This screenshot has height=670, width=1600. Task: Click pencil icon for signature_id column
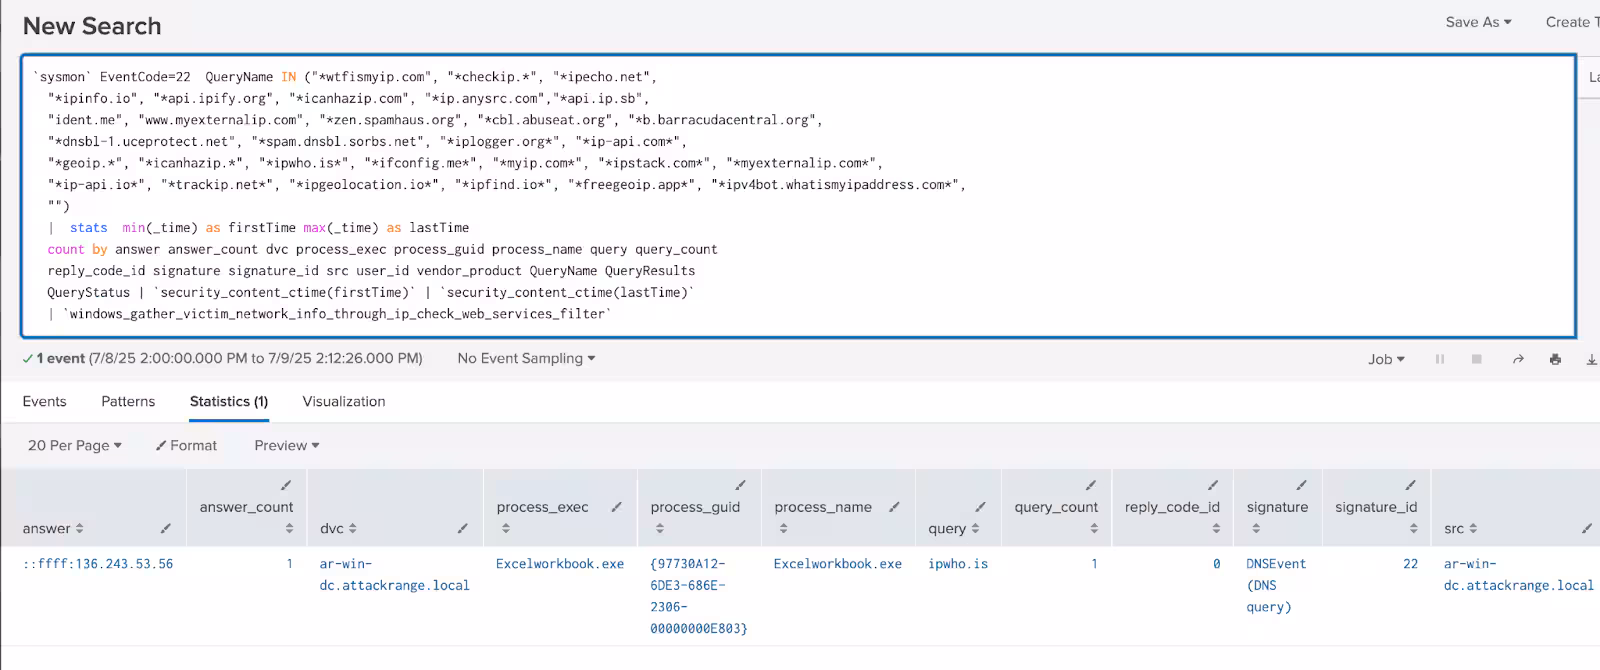(x=1411, y=485)
